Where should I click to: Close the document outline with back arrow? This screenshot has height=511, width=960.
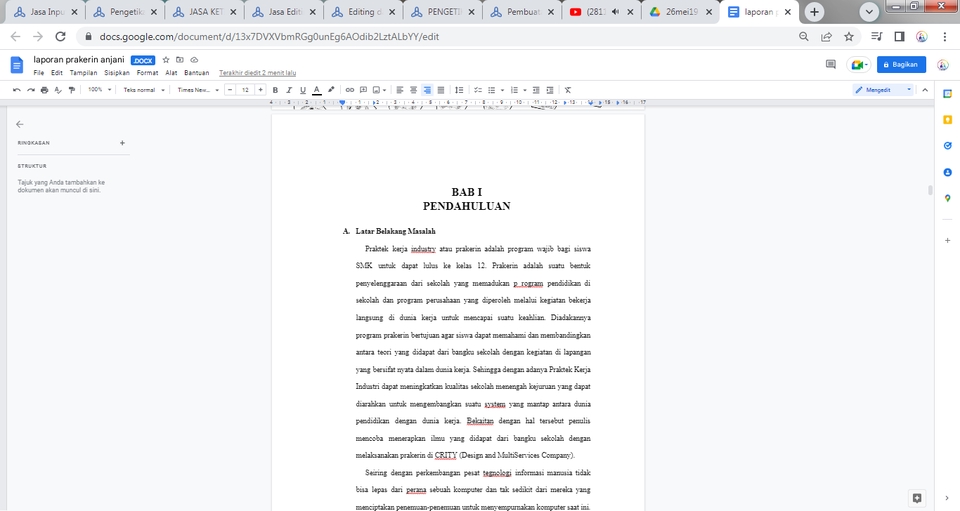tap(20, 124)
